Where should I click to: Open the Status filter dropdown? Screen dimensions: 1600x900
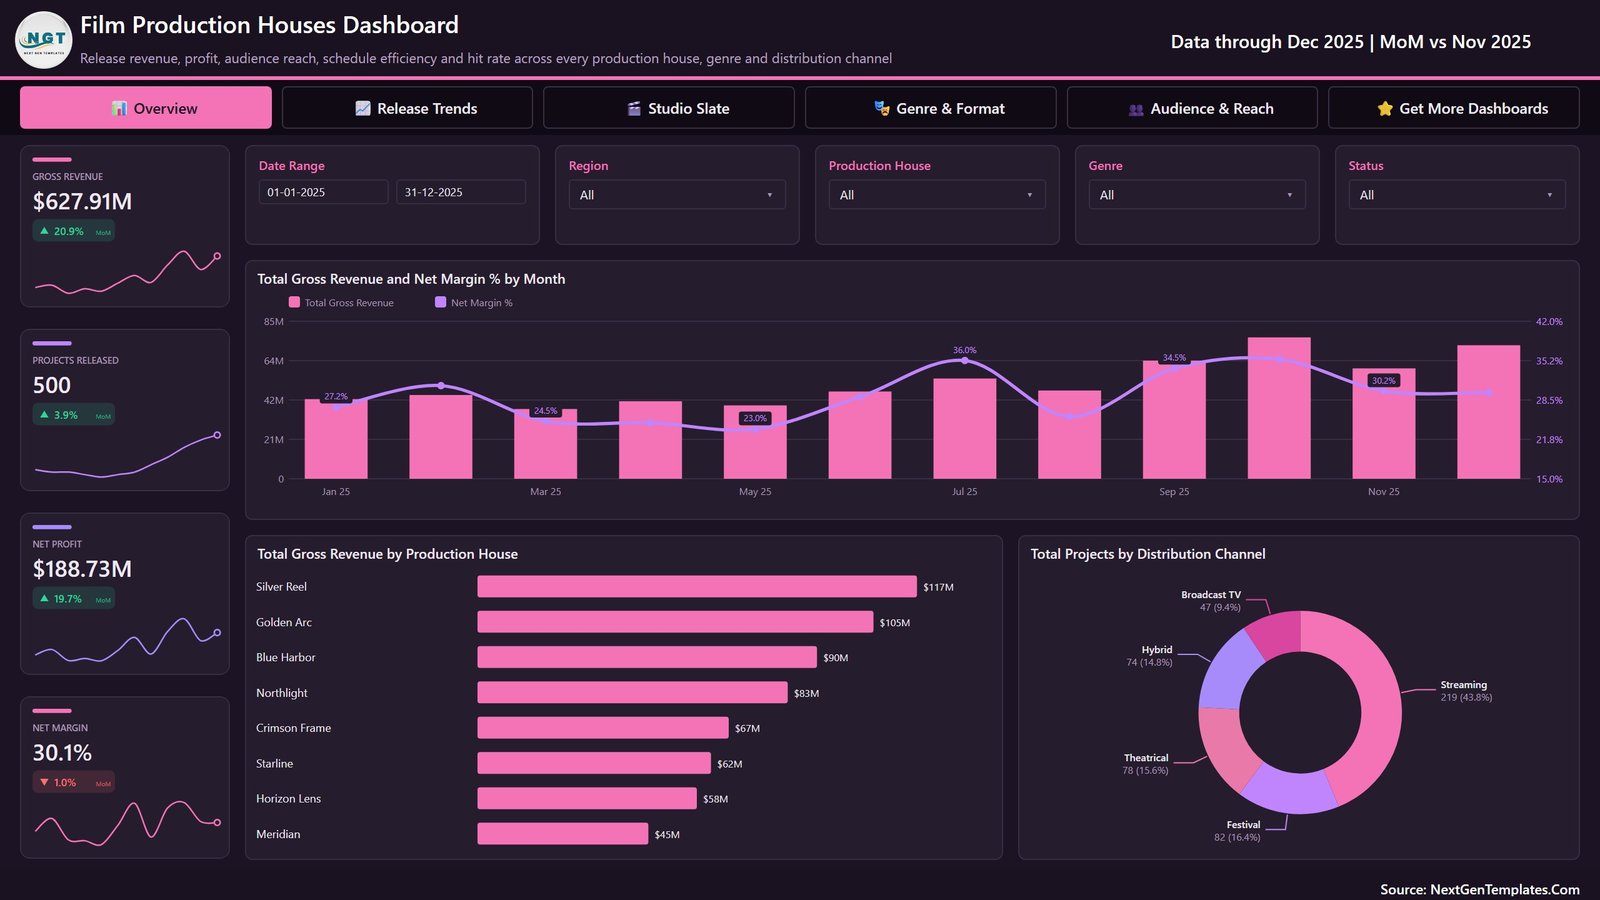pyautogui.click(x=1457, y=195)
